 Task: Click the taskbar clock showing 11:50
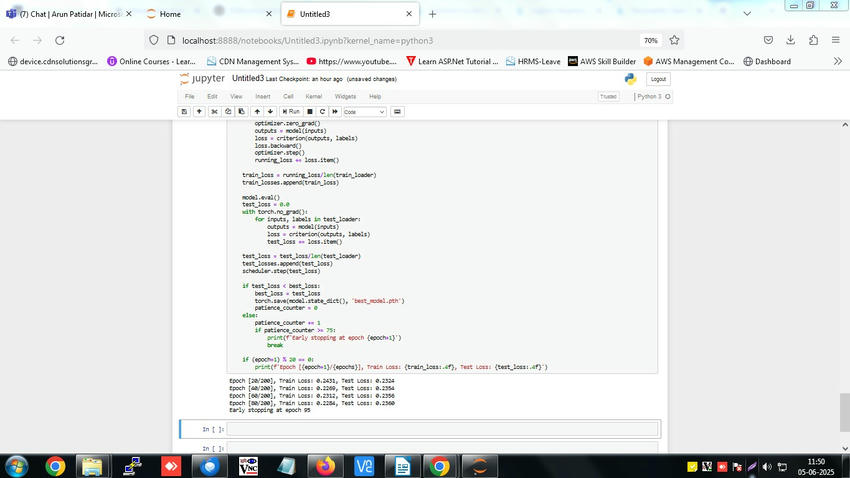click(x=816, y=467)
